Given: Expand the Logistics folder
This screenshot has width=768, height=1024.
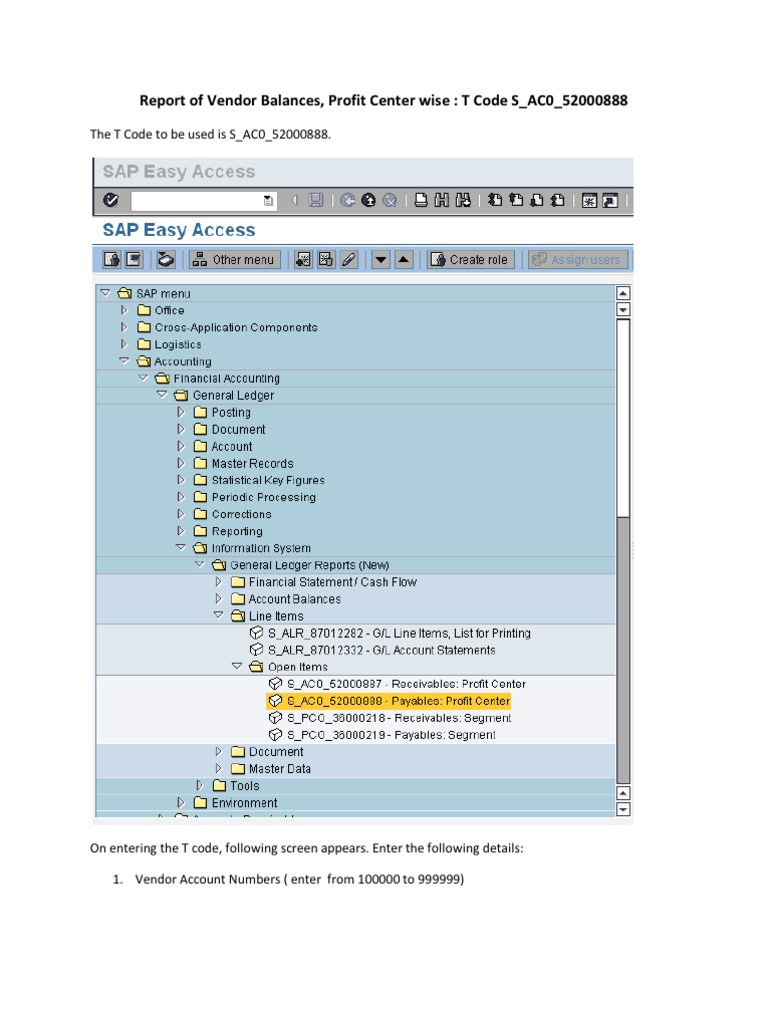Looking at the screenshot, I should tap(124, 344).
